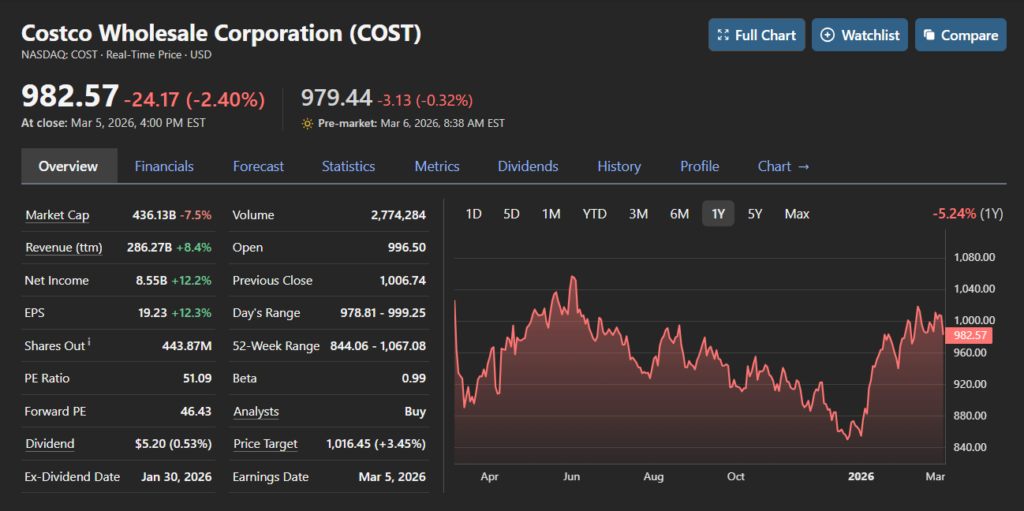Select the 5Y chart range
The width and height of the screenshot is (1024, 511).
pos(755,214)
